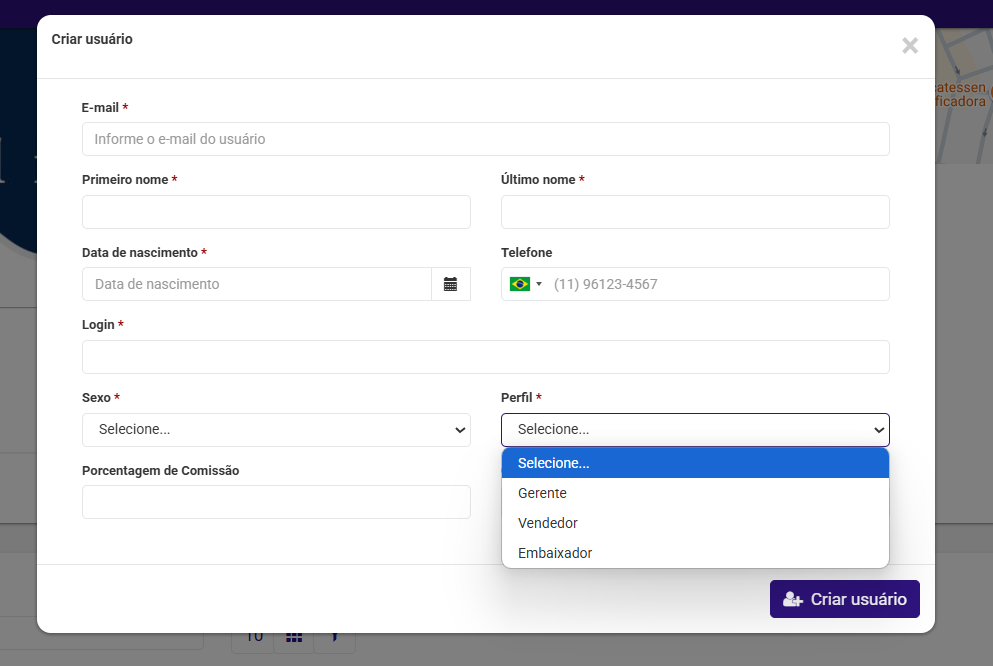The width and height of the screenshot is (993, 666).
Task: Click into the E-mail input field
Action: [x=485, y=139]
